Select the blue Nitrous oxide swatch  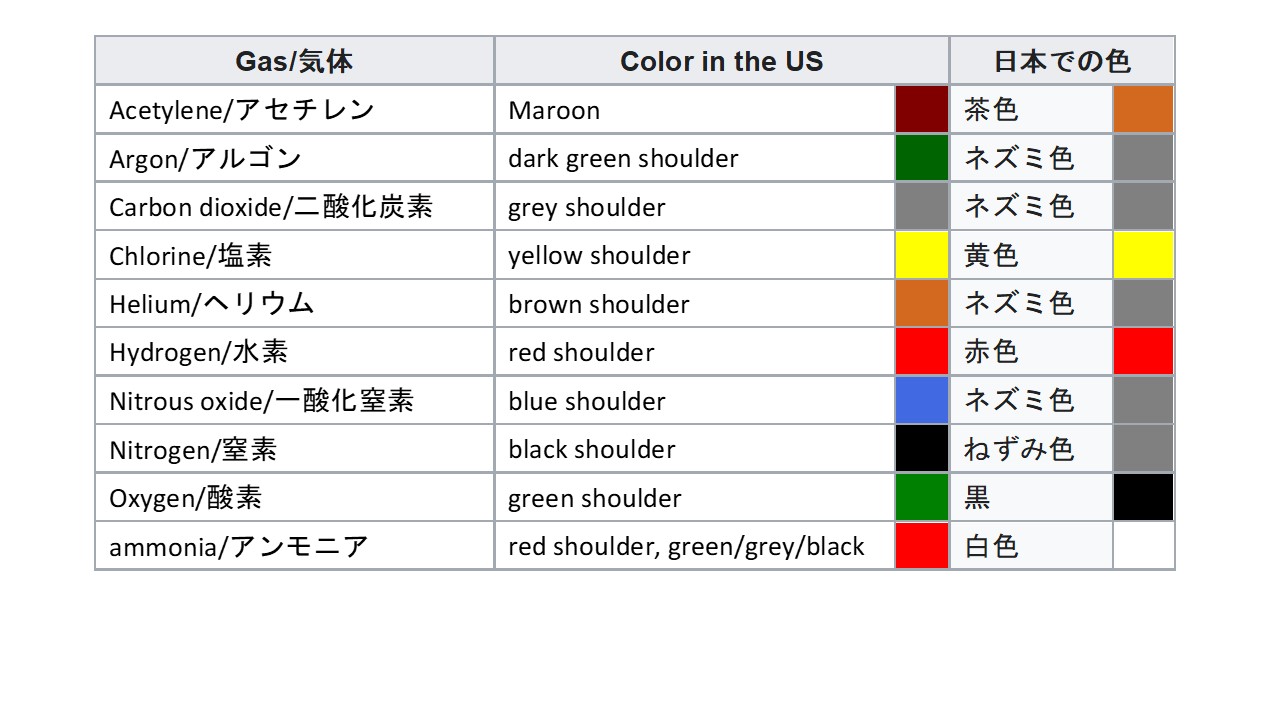[922, 400]
